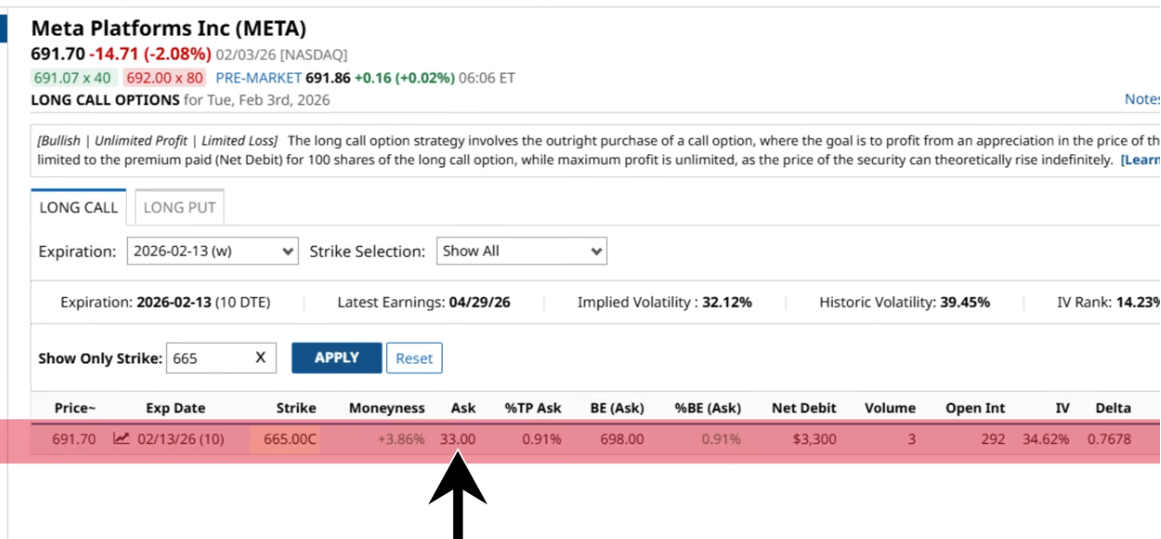Open the Notes link at top right

(1141, 99)
